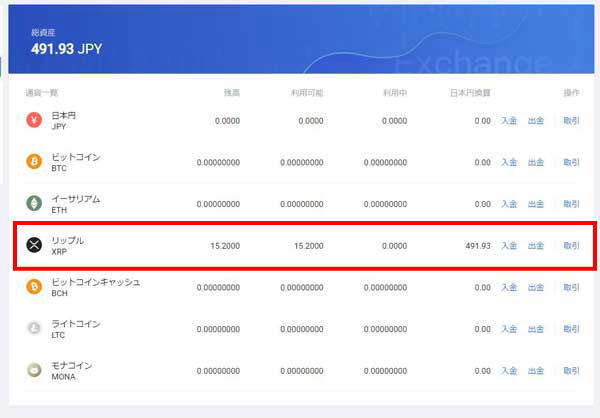Image resolution: width=600 pixels, height=418 pixels.
Task: Click 取引 trade link in XRP row
Action: 571,246
